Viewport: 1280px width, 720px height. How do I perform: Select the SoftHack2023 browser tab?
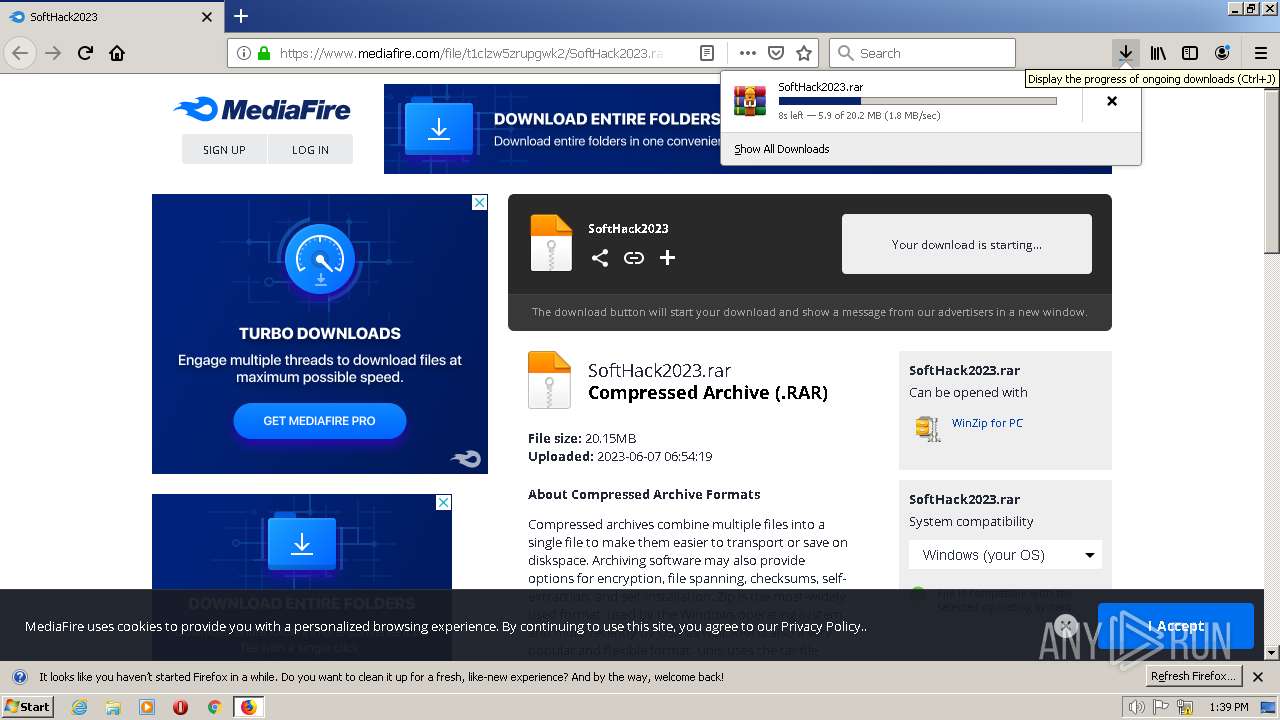pos(110,17)
